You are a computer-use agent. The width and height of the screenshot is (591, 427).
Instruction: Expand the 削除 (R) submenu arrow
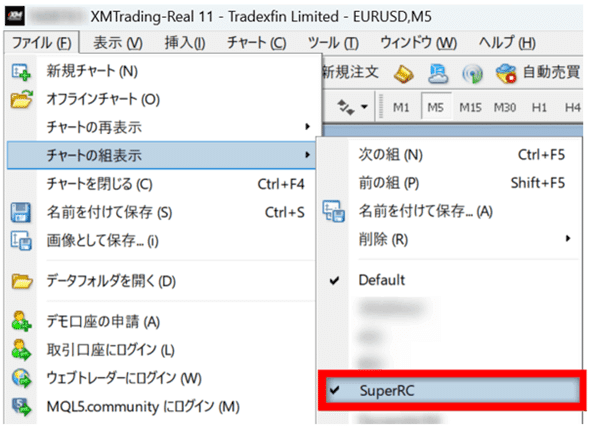[x=568, y=238]
